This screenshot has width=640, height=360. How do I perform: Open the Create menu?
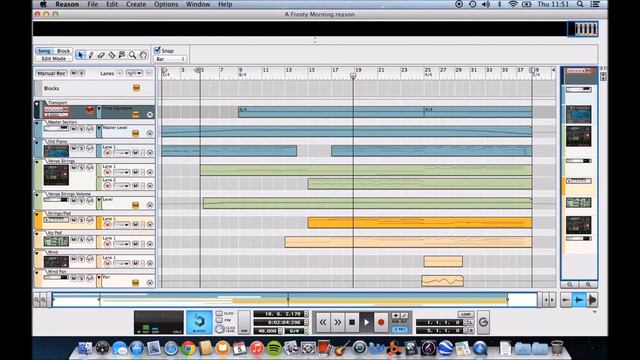[136, 4]
